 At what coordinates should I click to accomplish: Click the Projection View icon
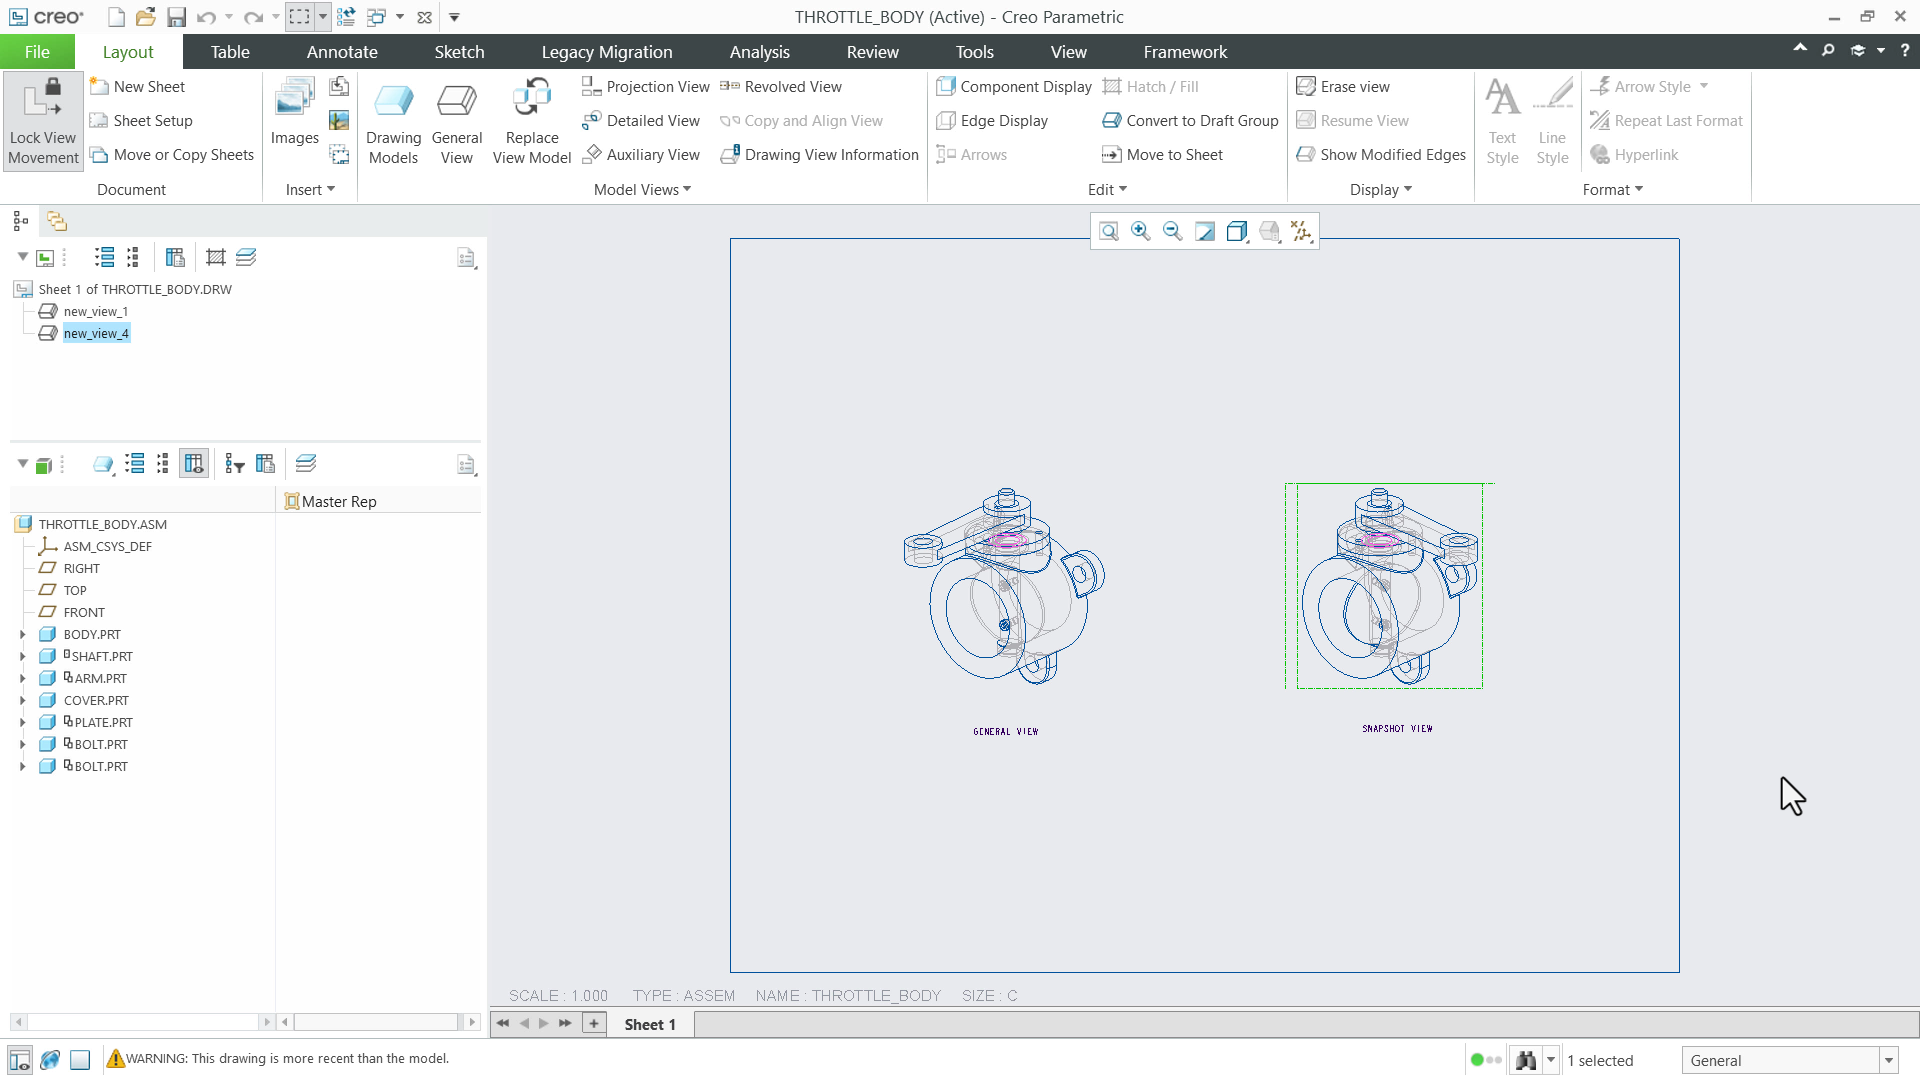[645, 86]
